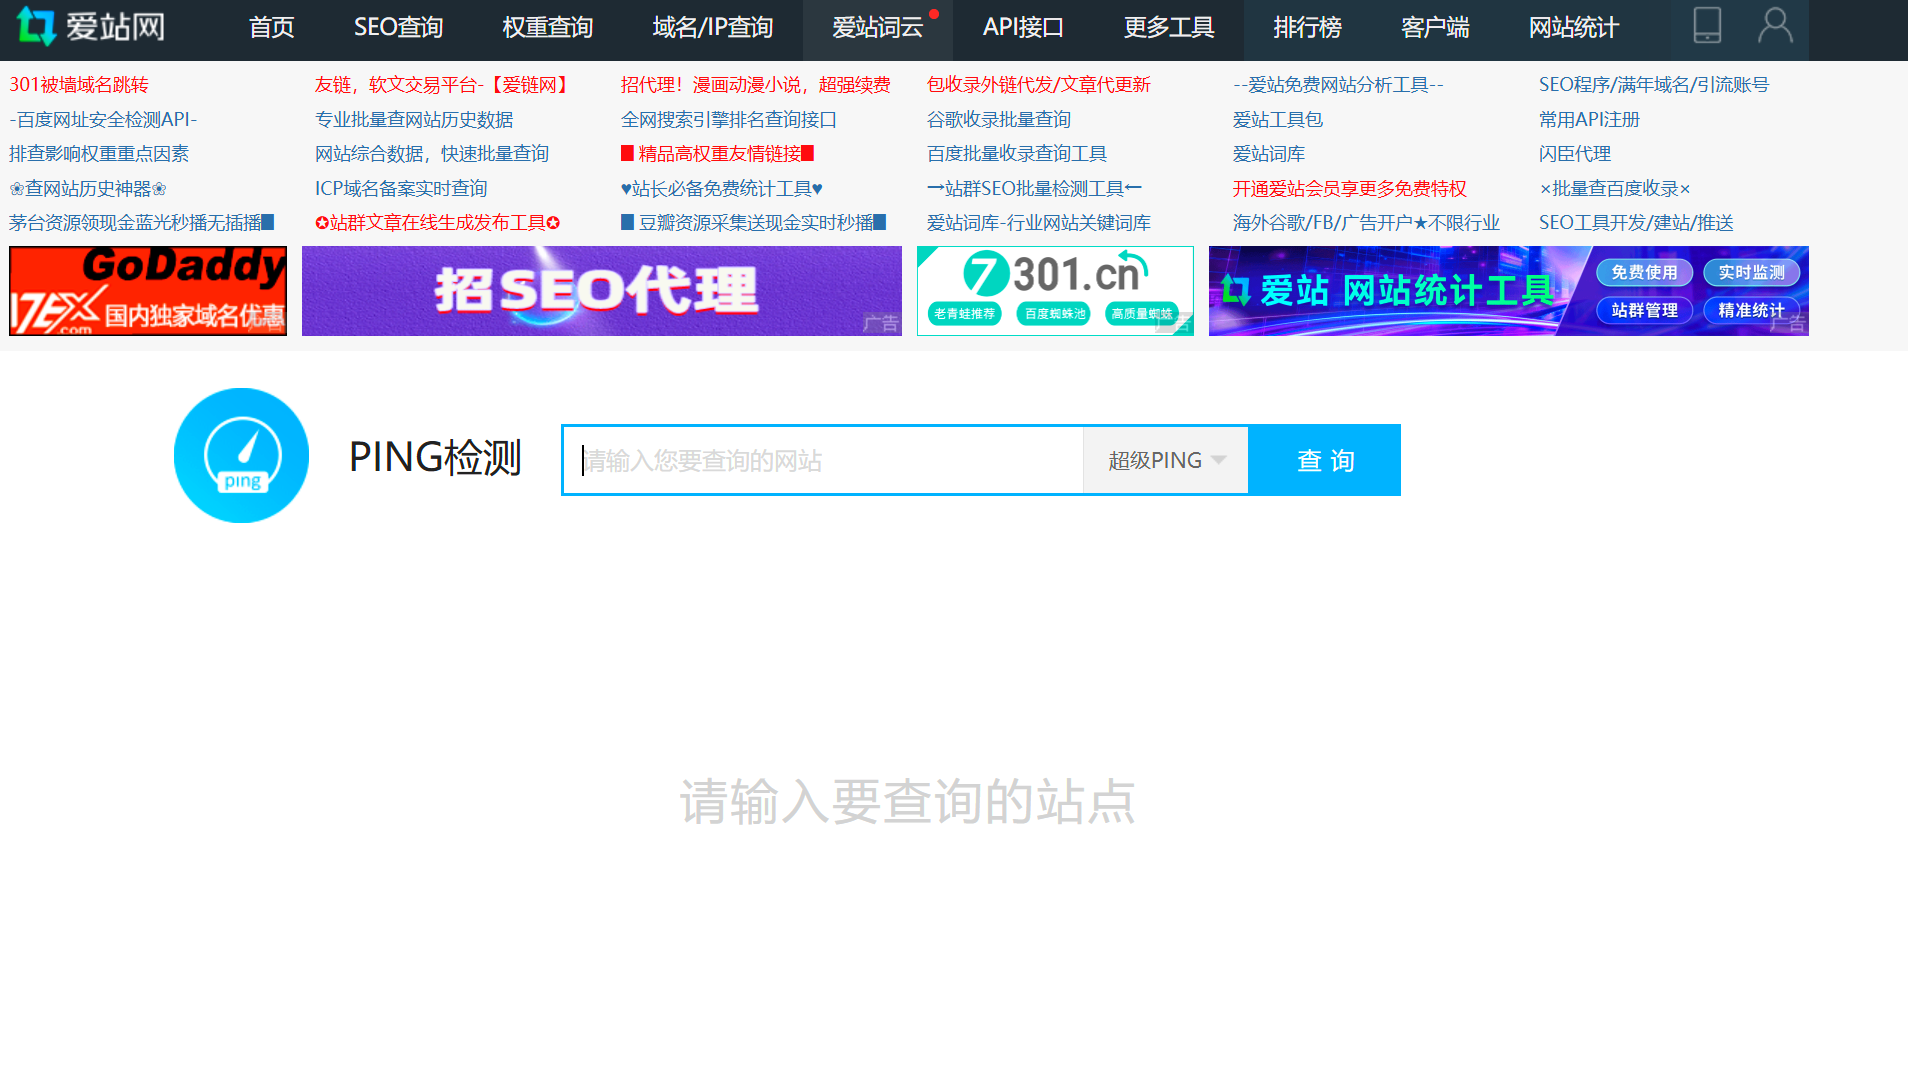Visit the 谷歌收录批量查询 link

click(x=998, y=120)
